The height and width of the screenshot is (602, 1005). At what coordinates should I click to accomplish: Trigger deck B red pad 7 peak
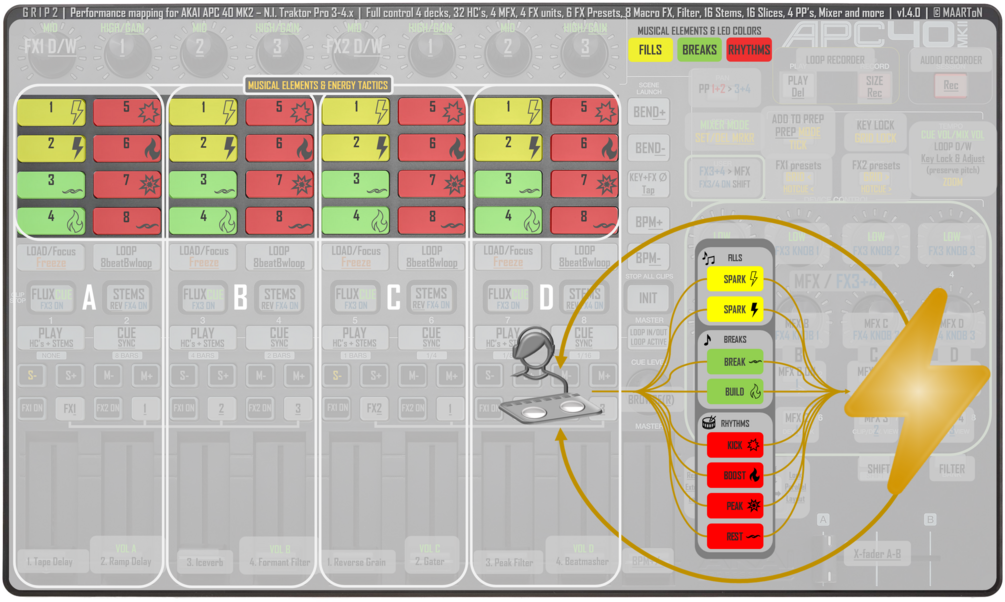(x=279, y=185)
